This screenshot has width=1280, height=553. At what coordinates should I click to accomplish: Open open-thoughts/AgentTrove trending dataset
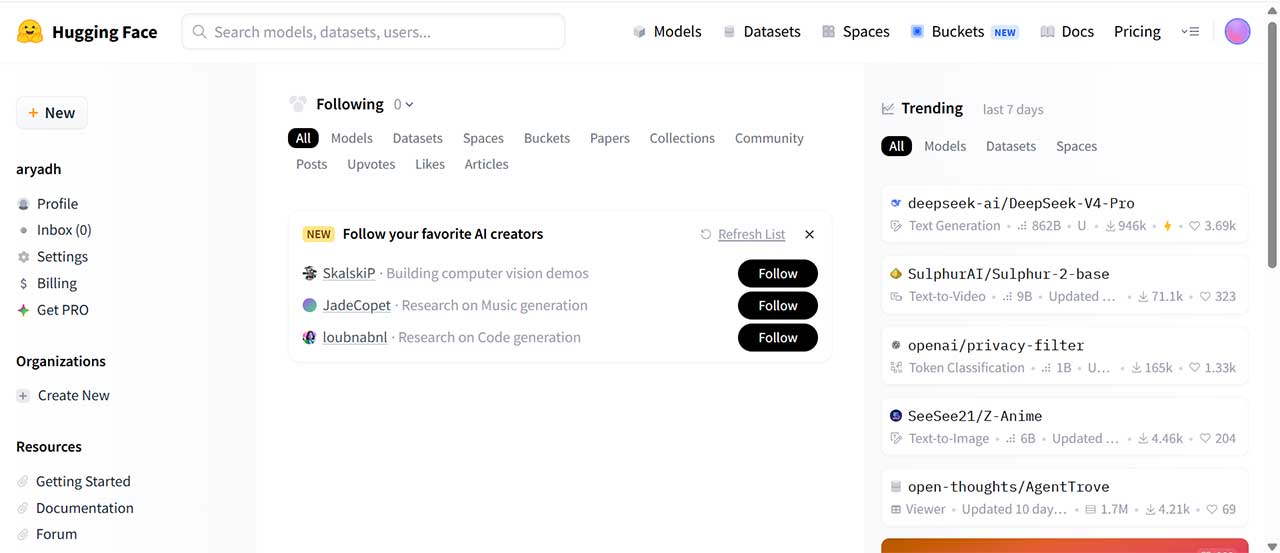pos(1065,497)
